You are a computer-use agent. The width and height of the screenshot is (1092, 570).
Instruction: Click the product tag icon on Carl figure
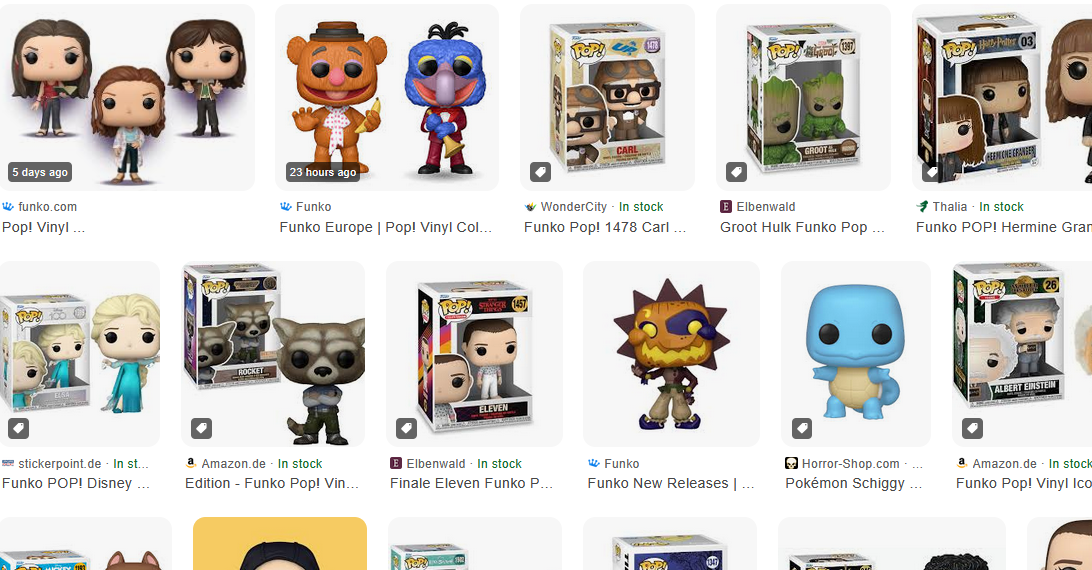[x=540, y=172]
